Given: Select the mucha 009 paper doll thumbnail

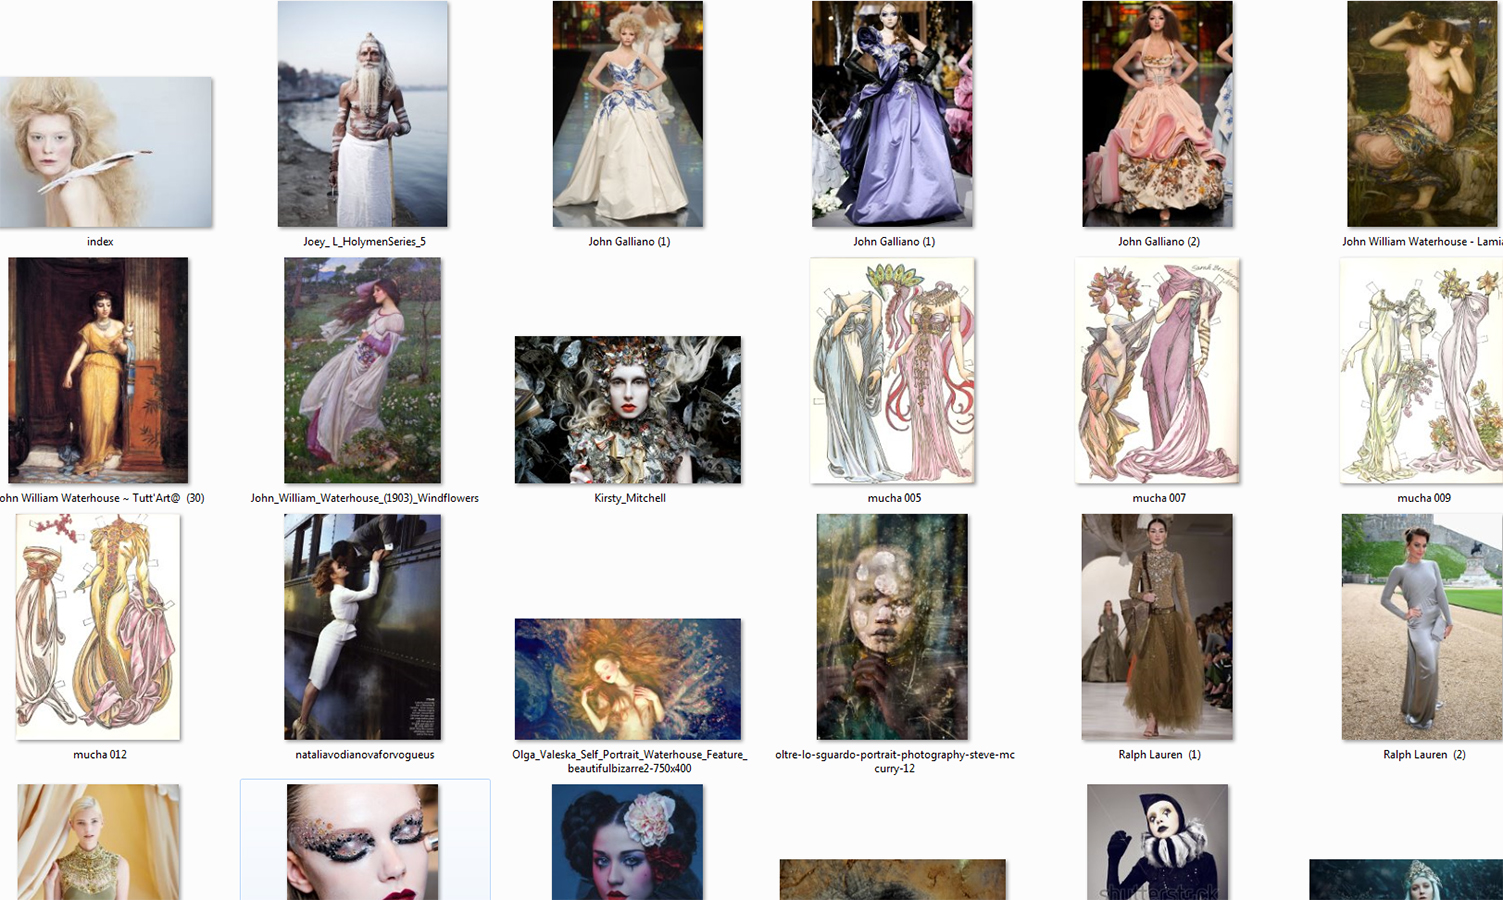Looking at the screenshot, I should tap(1421, 370).
